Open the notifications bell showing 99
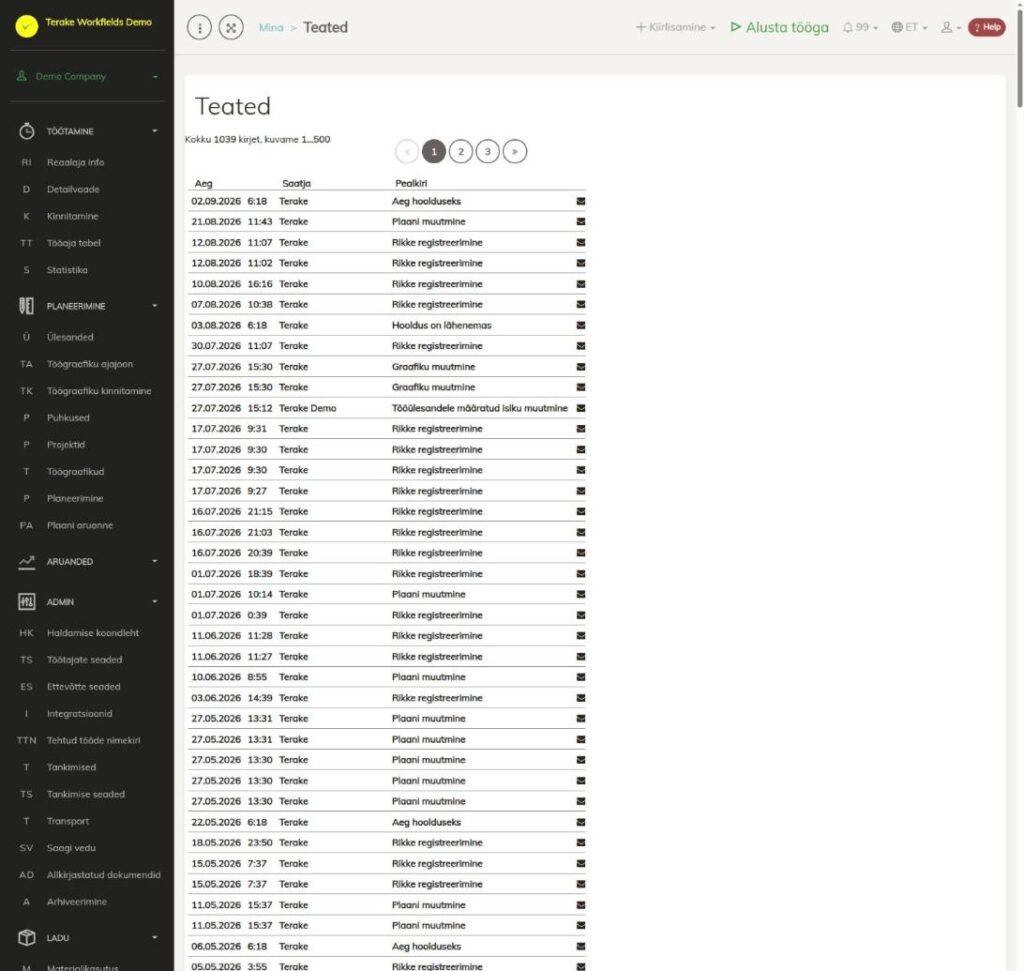Screen dimensions: 1024x971 859,27
